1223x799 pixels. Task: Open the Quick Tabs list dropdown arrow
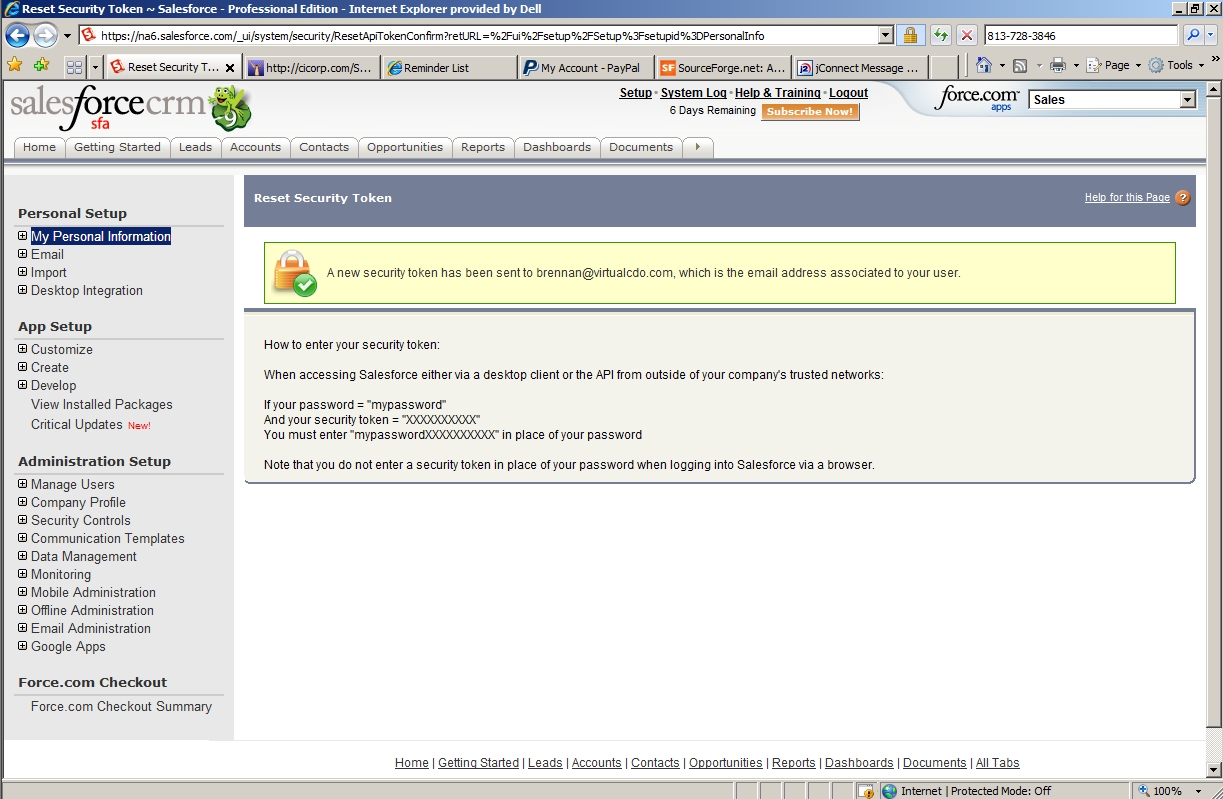(95, 67)
